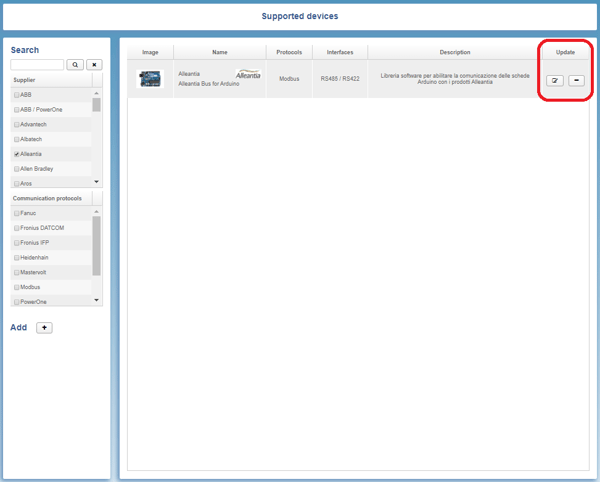Click the protocols list down scroll arrow
This screenshot has width=600, height=482.
point(96,300)
